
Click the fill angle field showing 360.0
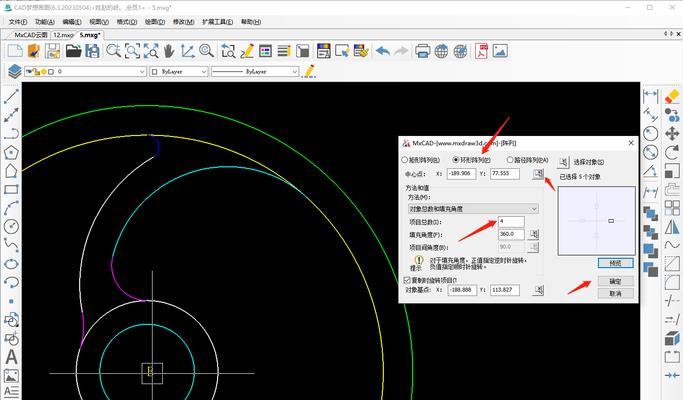511,234
